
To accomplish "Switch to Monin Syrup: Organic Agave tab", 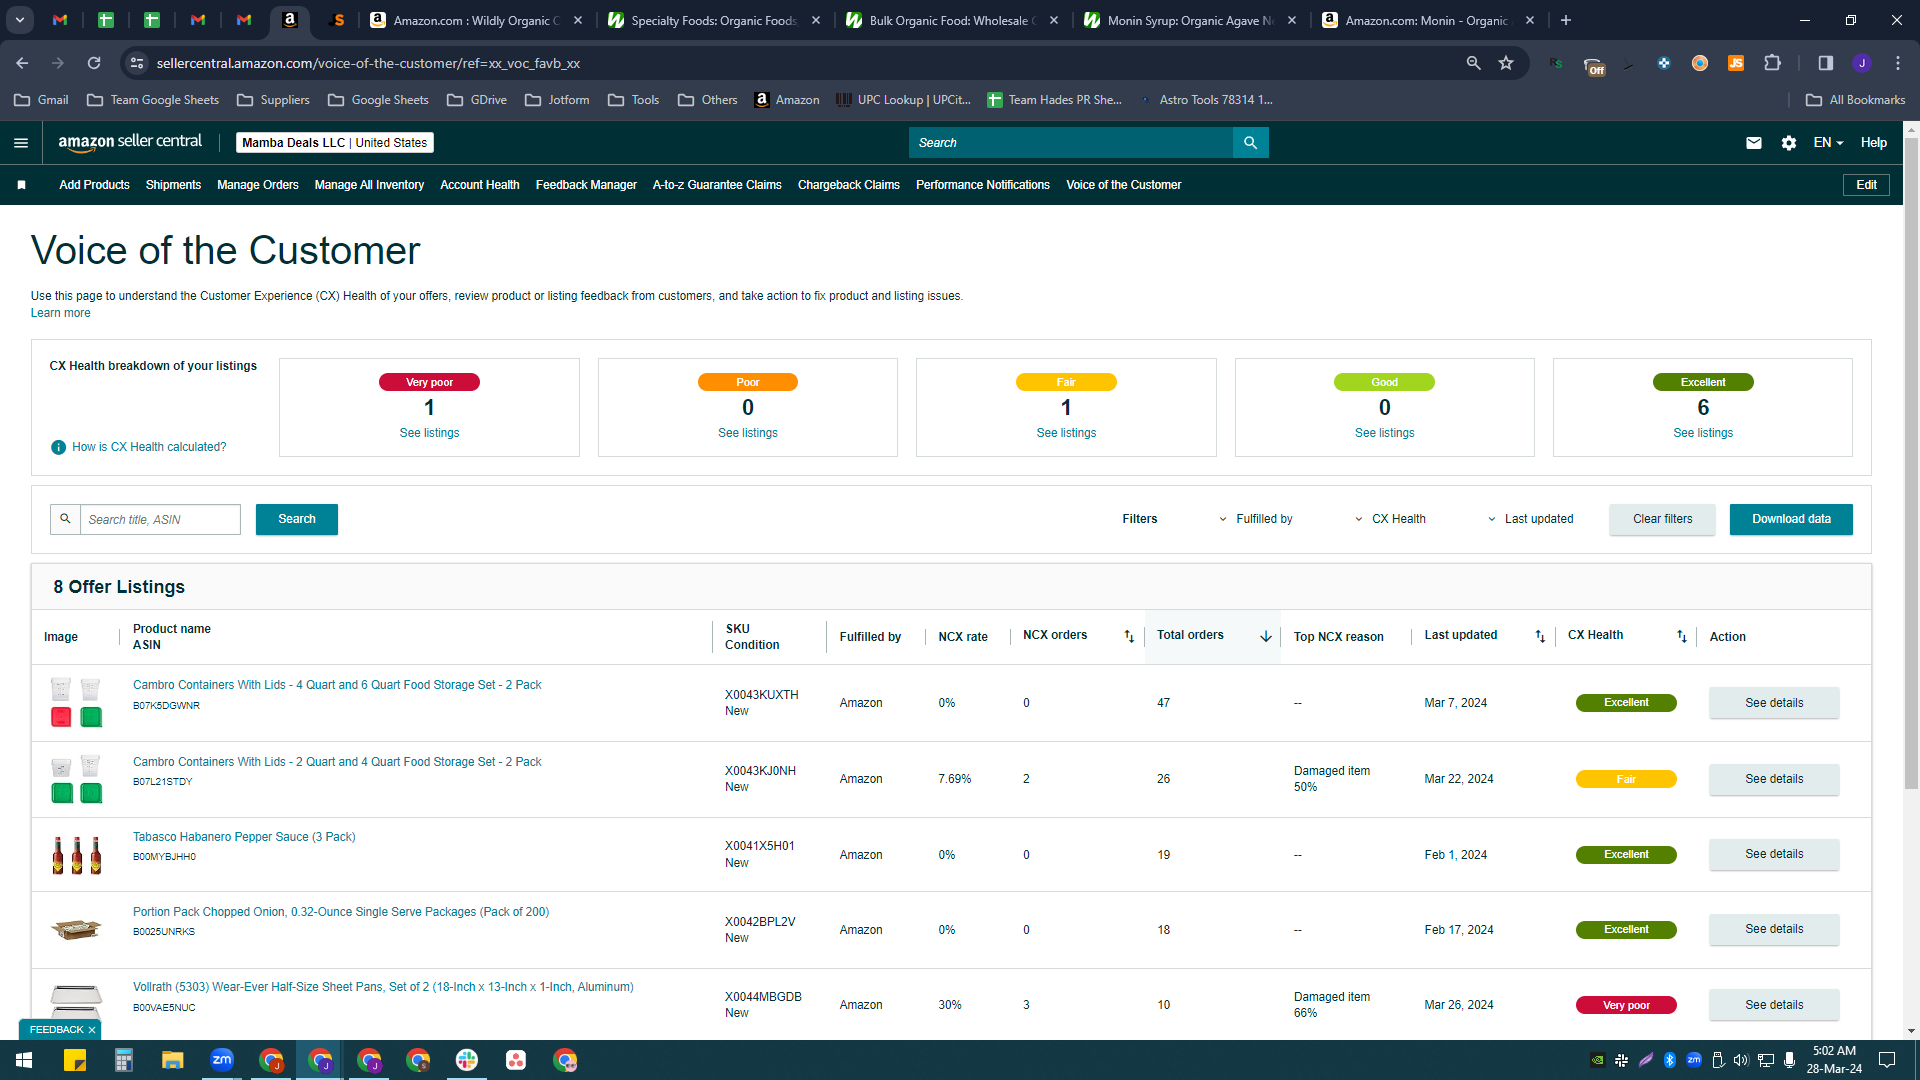I will click(1189, 20).
